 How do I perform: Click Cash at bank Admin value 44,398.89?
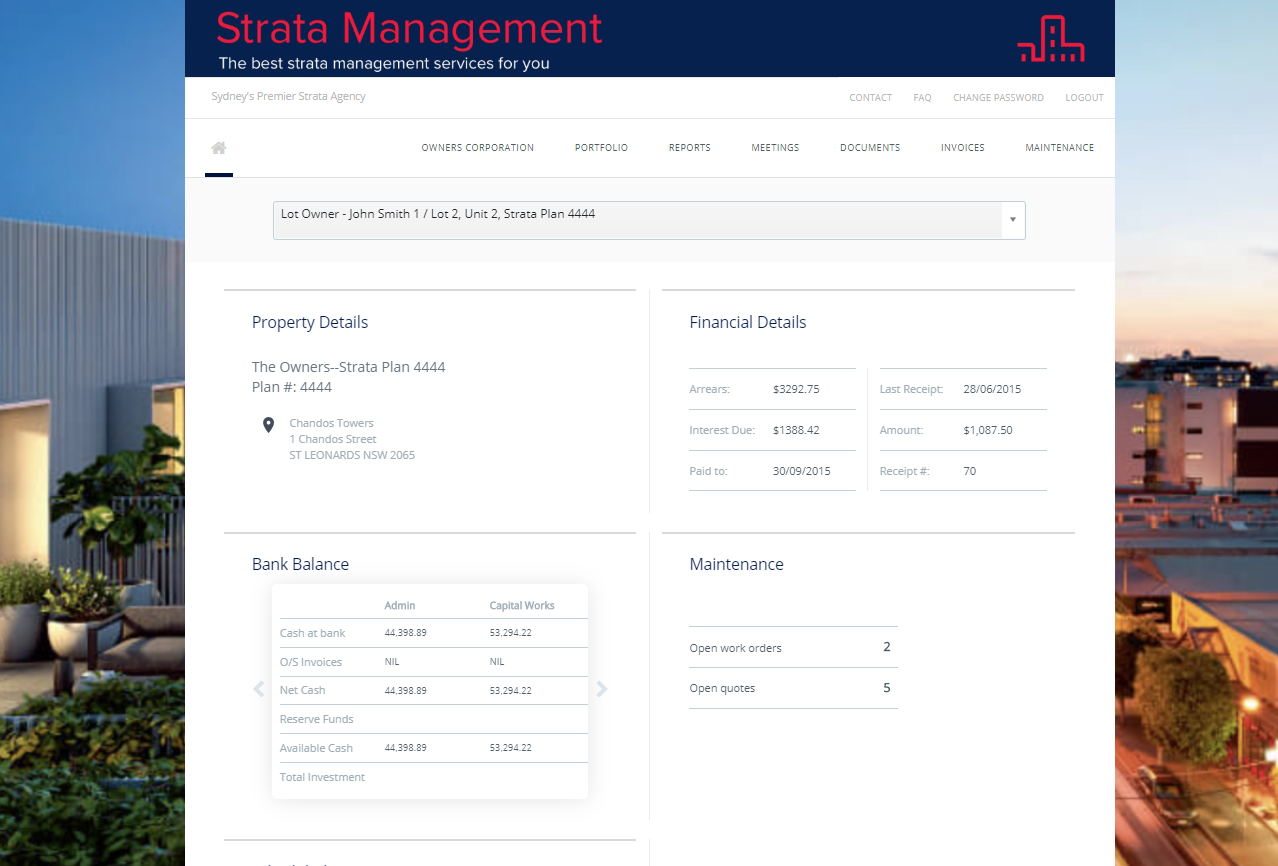406,633
